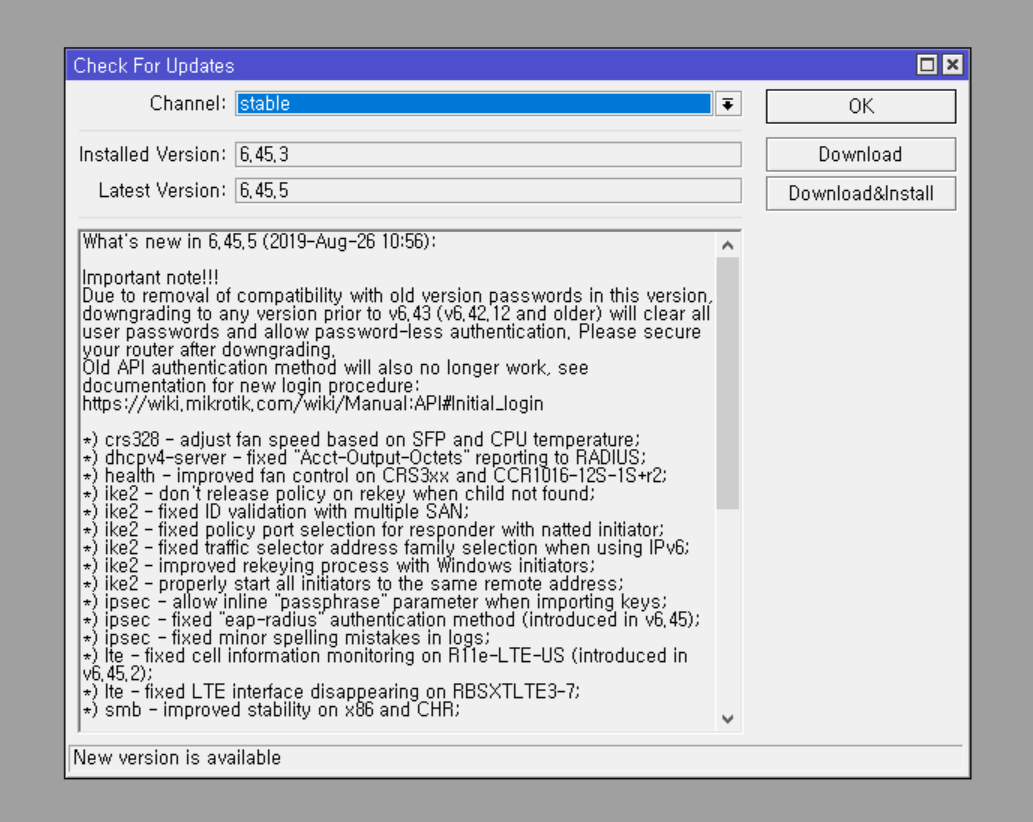Click the lte RBSXTLTE3-7 interface entry
The image size is (1033, 822).
click(331, 692)
